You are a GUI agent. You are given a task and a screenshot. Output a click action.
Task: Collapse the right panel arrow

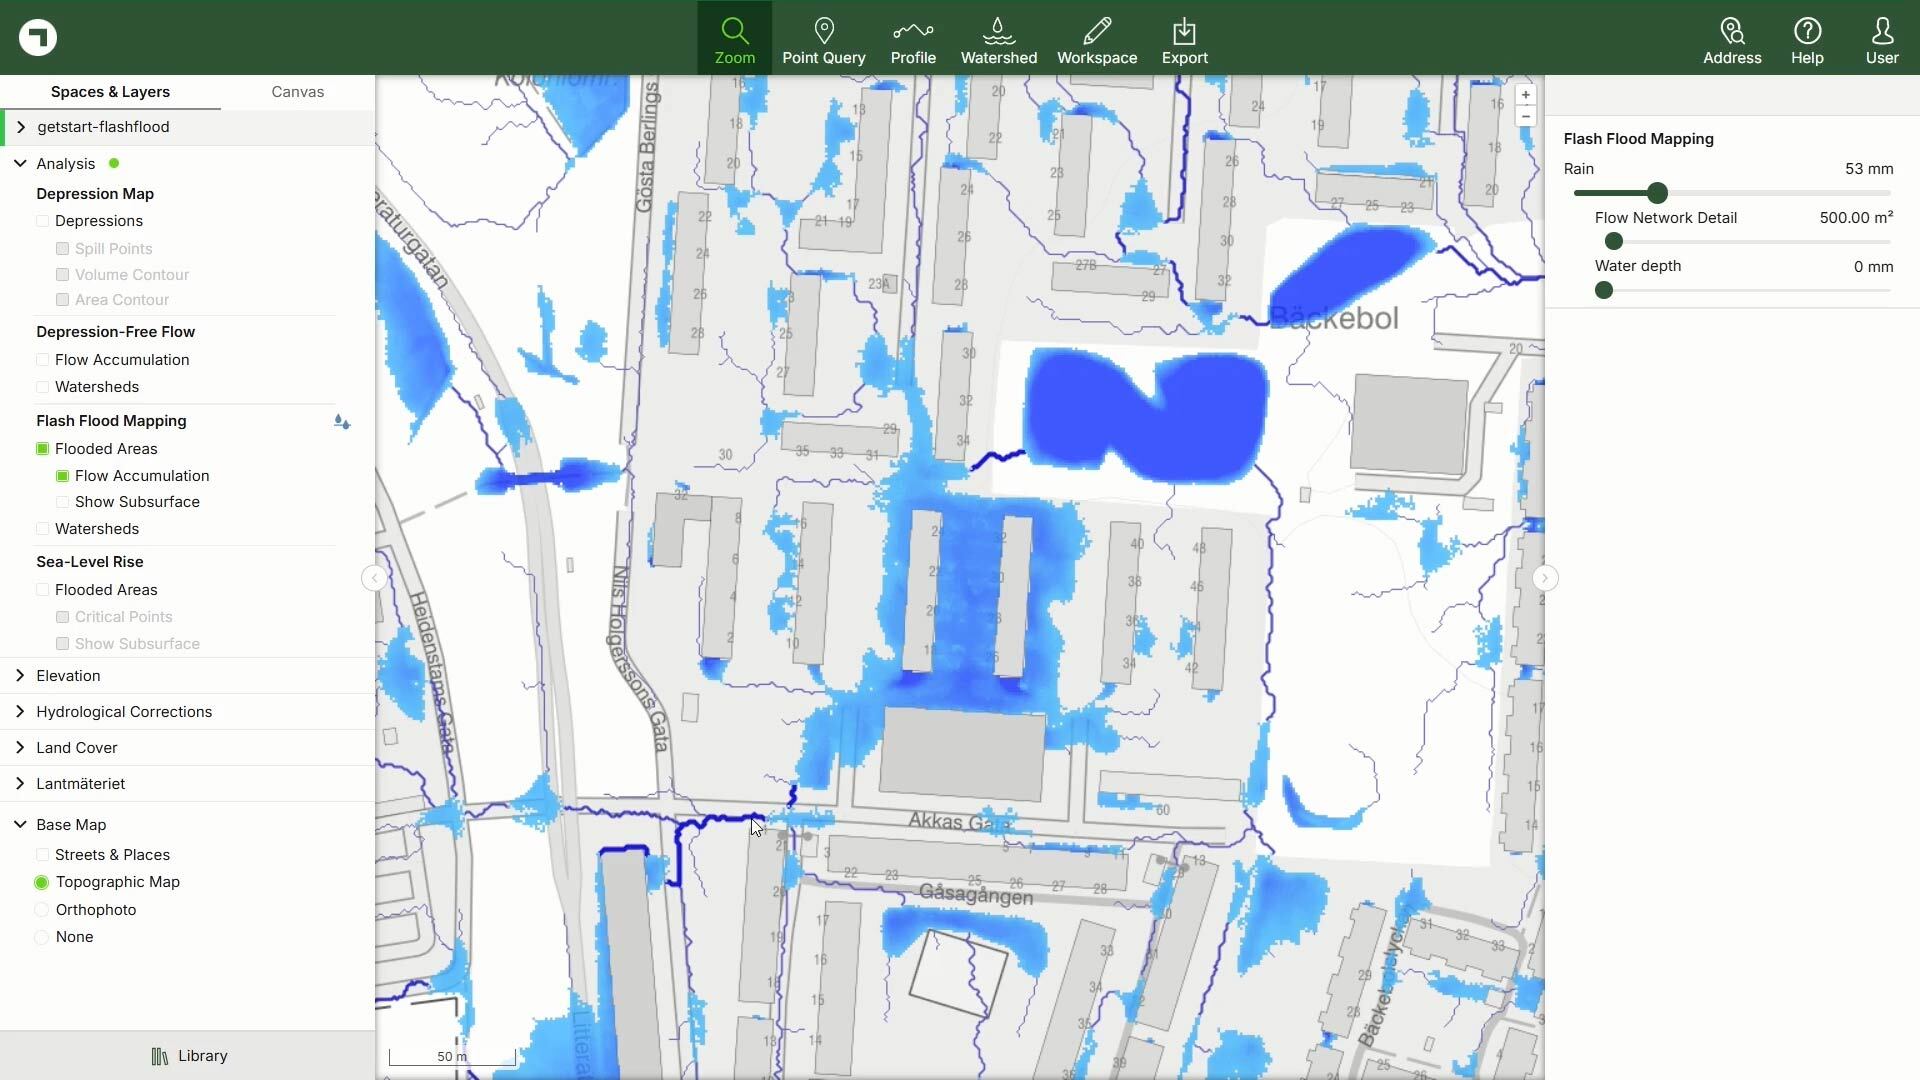pos(1544,578)
